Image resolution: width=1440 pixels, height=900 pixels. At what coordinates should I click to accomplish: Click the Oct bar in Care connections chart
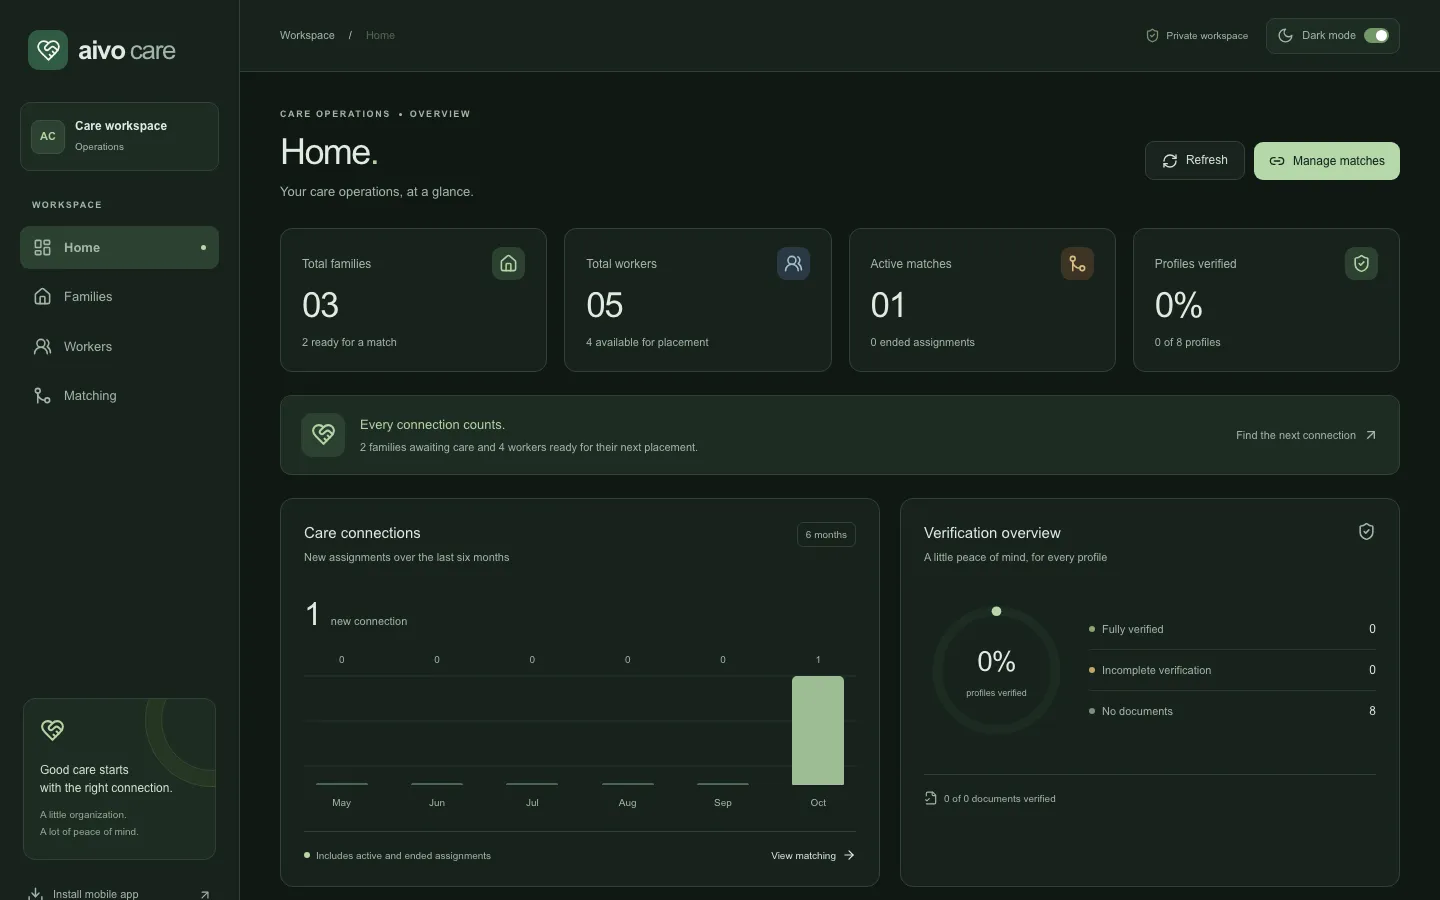coord(818,730)
